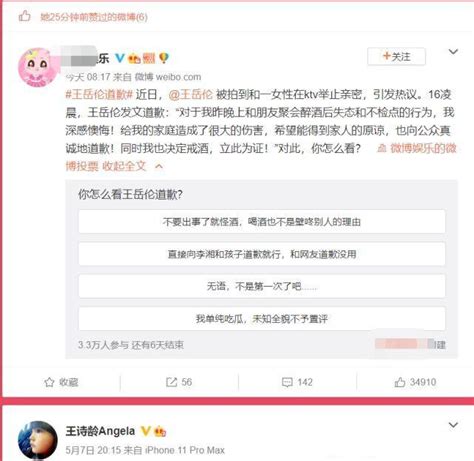The width and height of the screenshot is (474, 461).
Task: Click the thumbs-up icon beside liked posts header
Action: click(x=24, y=16)
